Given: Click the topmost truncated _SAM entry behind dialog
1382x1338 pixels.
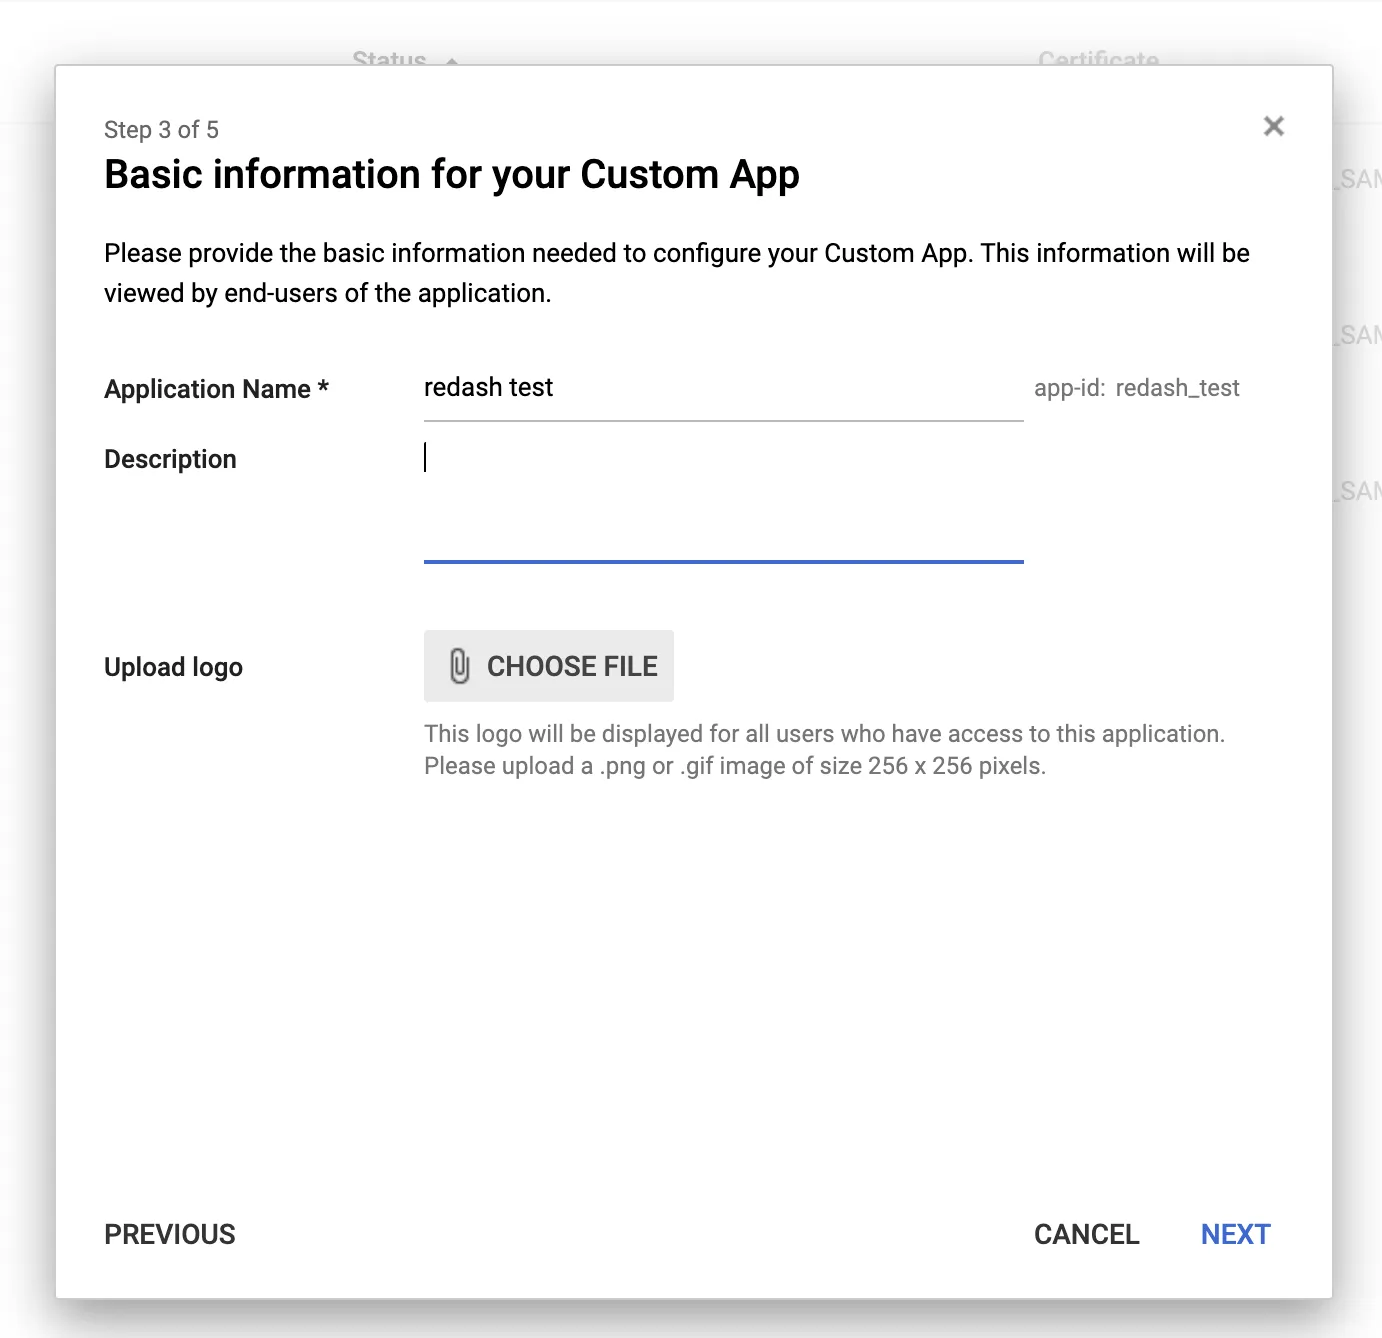Looking at the screenshot, I should click(x=1358, y=179).
